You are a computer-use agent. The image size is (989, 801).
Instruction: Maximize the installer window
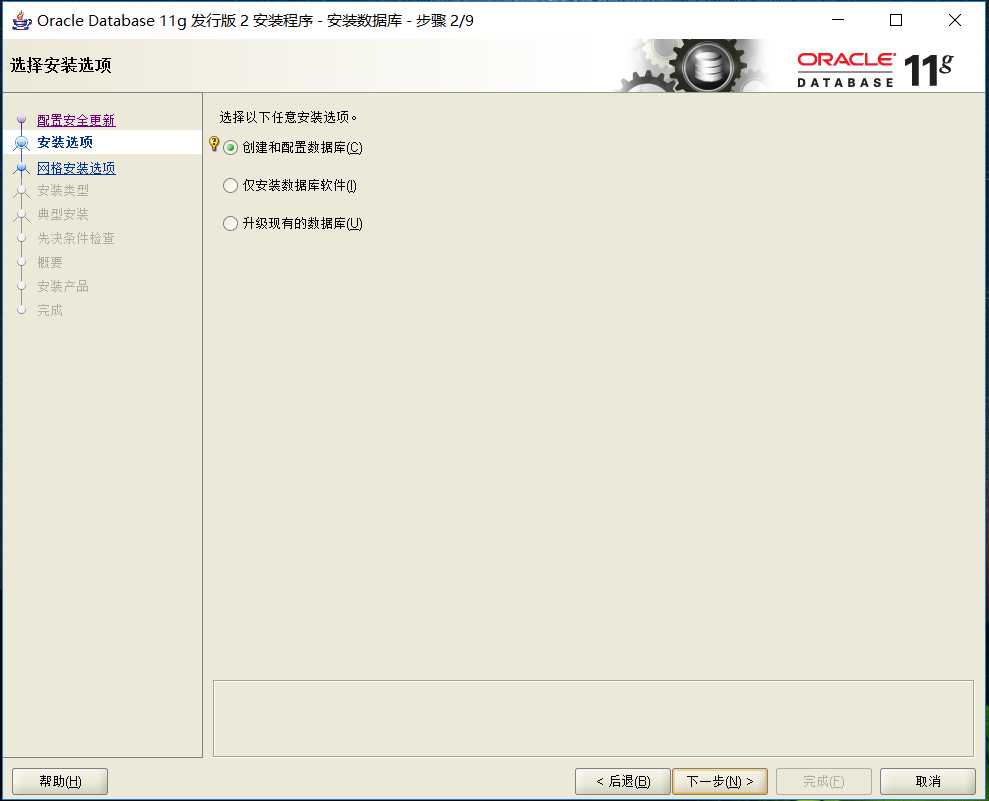896,20
